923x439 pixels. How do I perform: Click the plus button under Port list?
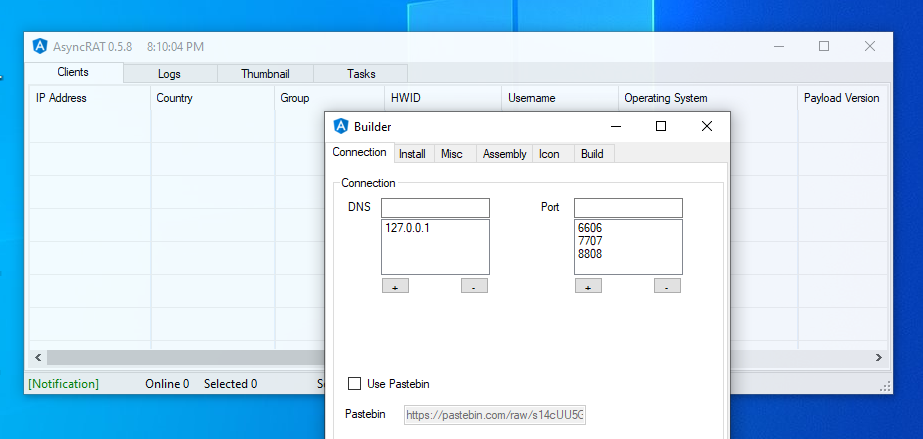coord(587,286)
